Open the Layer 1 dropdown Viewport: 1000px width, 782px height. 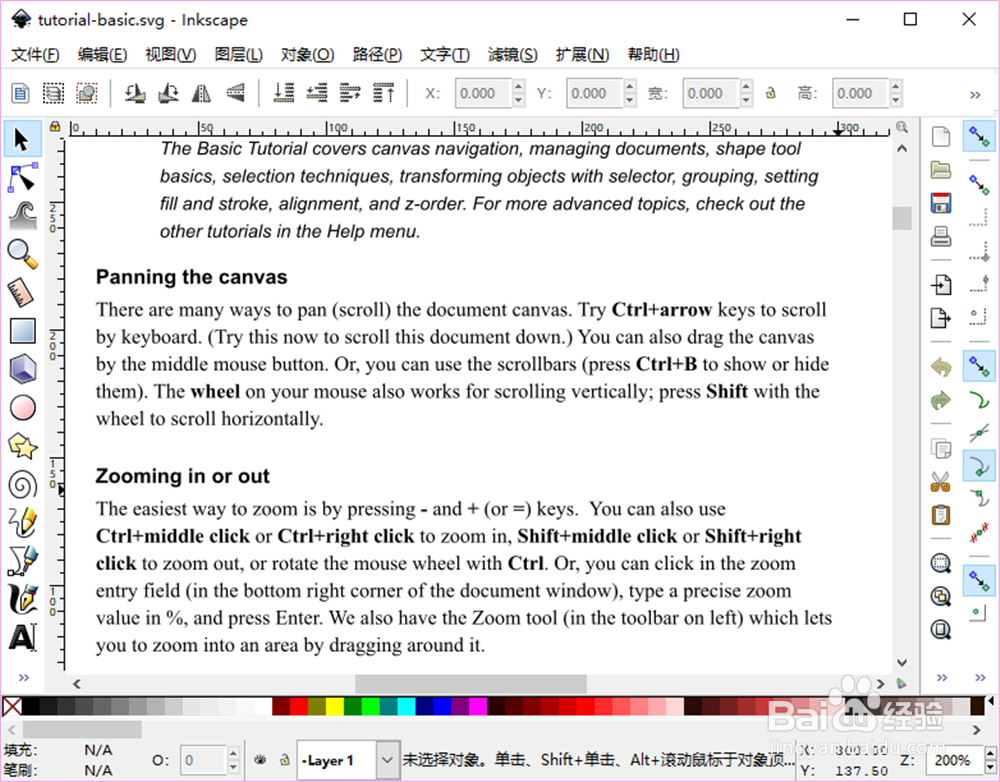(x=386, y=760)
